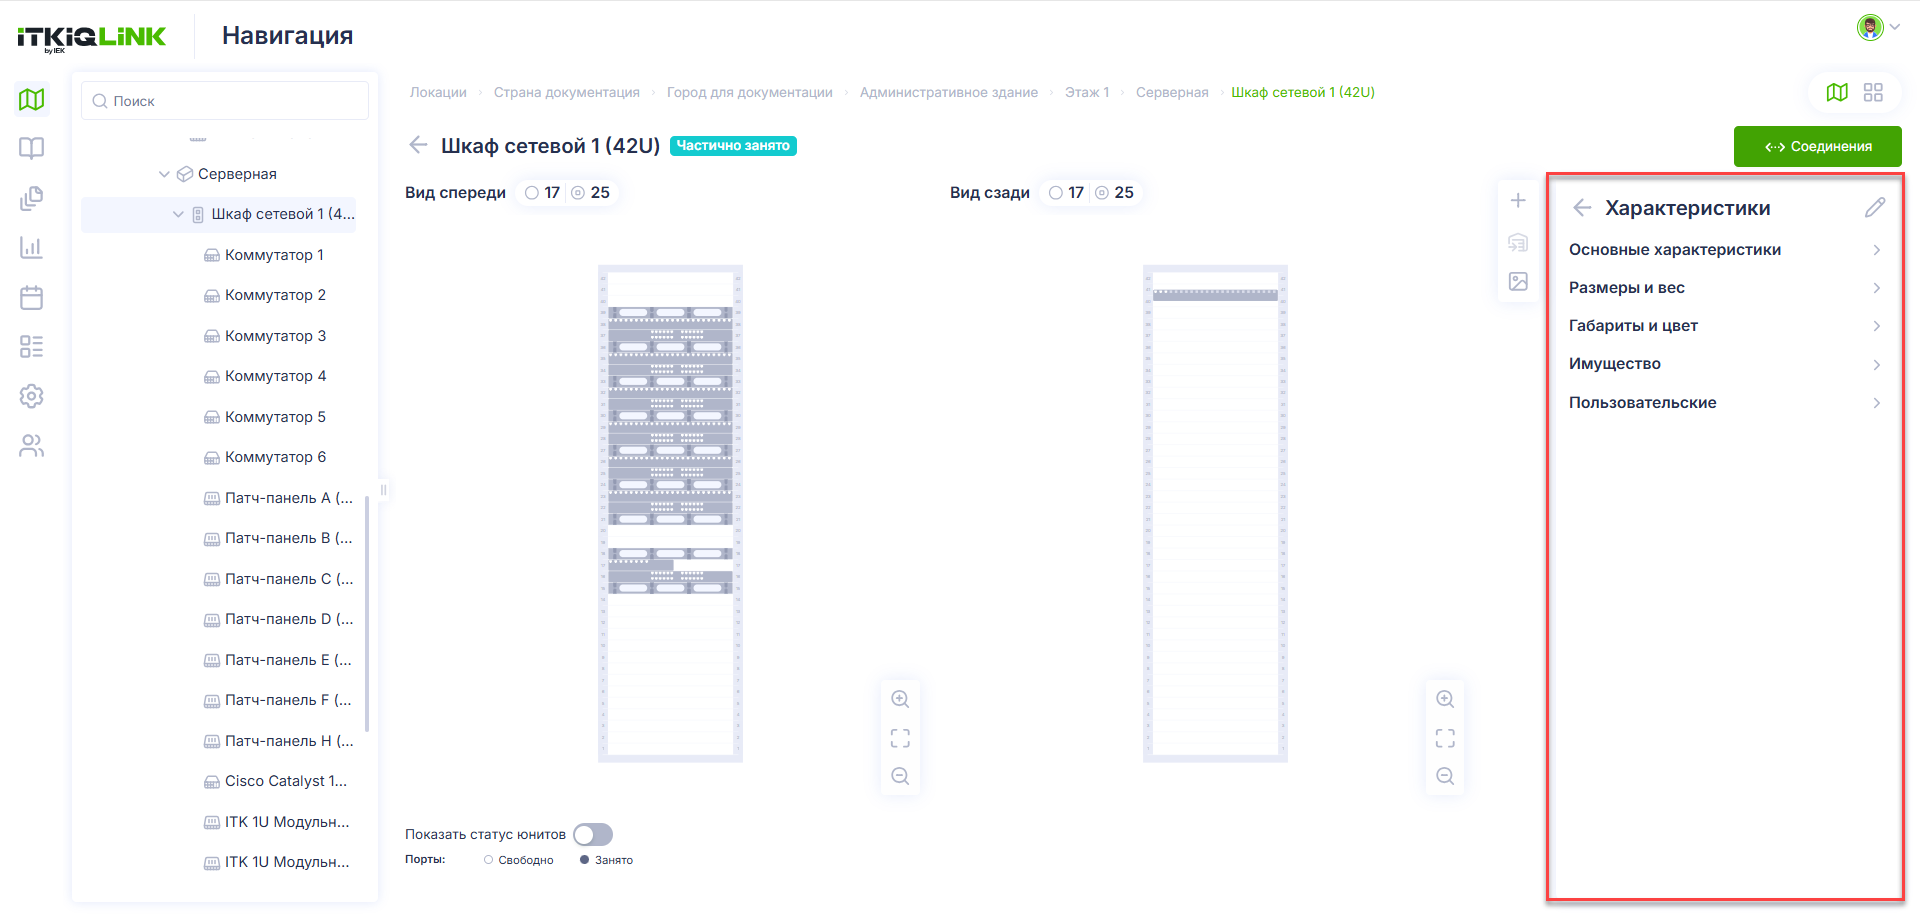
Task: Expand Основные характеристики section
Action: coord(1724,250)
